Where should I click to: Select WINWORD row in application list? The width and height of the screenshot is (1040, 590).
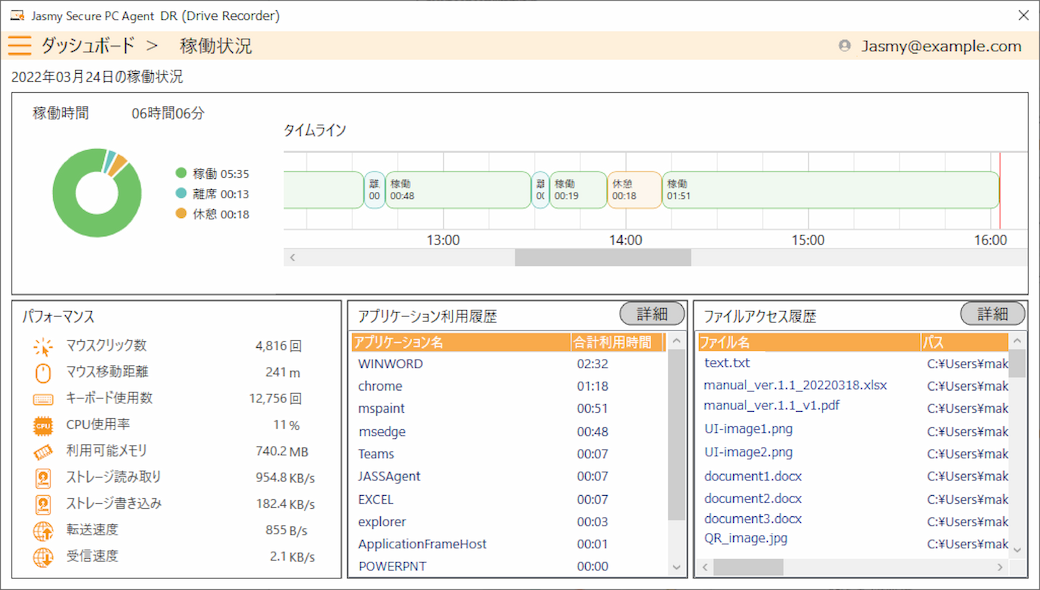click(509, 363)
